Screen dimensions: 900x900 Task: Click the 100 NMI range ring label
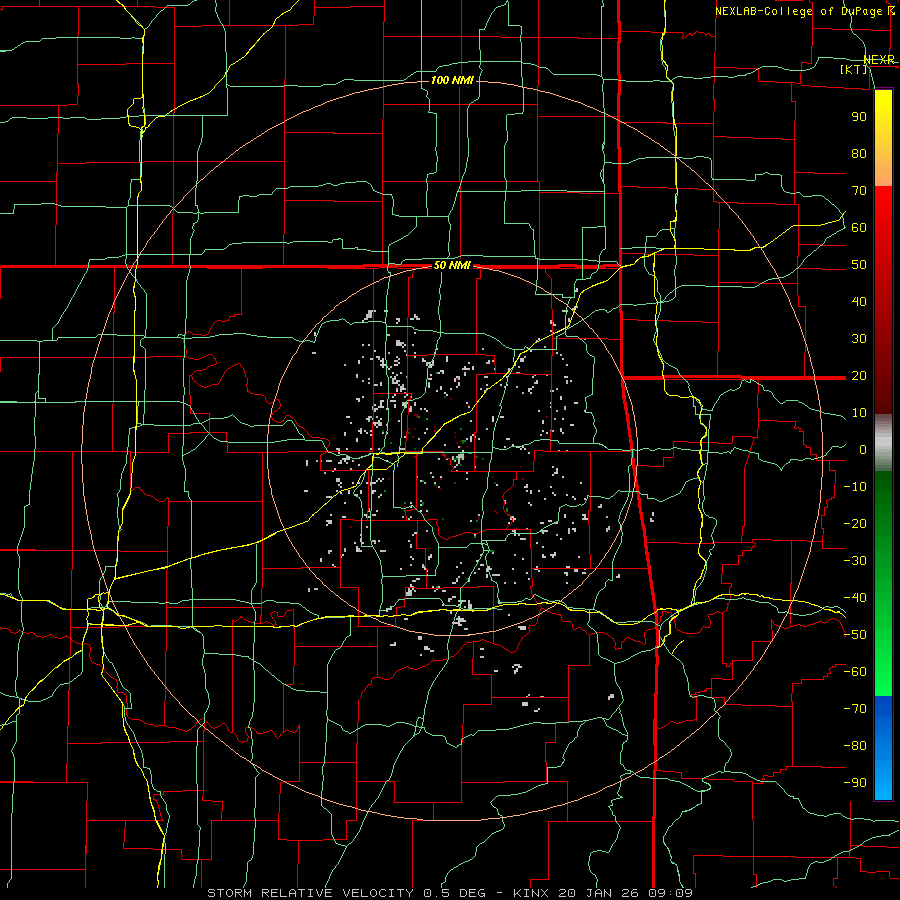452,80
